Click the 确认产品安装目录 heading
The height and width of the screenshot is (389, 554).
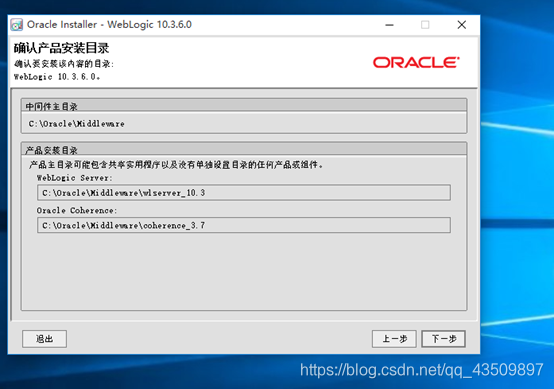click(x=61, y=48)
